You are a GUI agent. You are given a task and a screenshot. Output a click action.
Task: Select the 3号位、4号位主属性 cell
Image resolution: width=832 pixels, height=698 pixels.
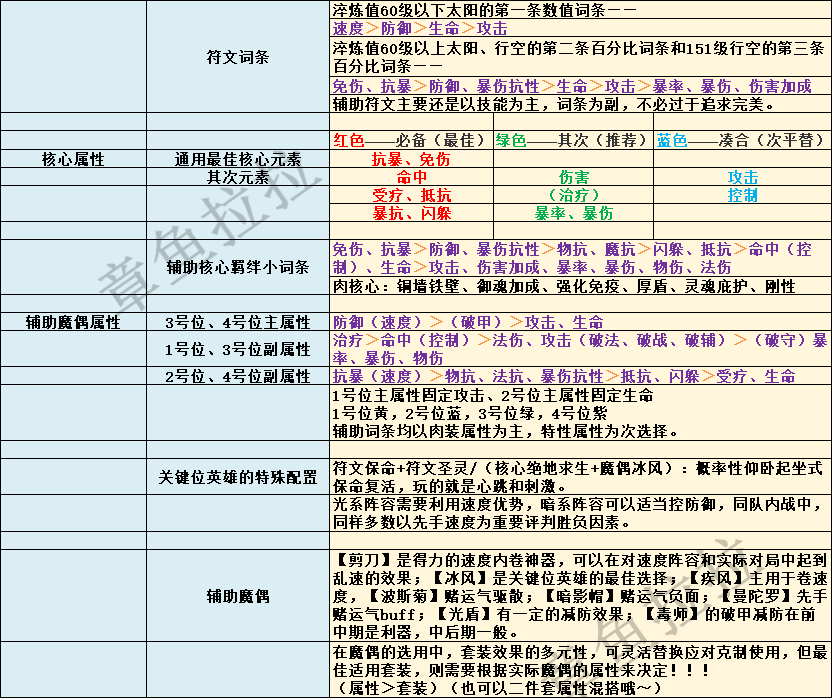(x=237, y=322)
